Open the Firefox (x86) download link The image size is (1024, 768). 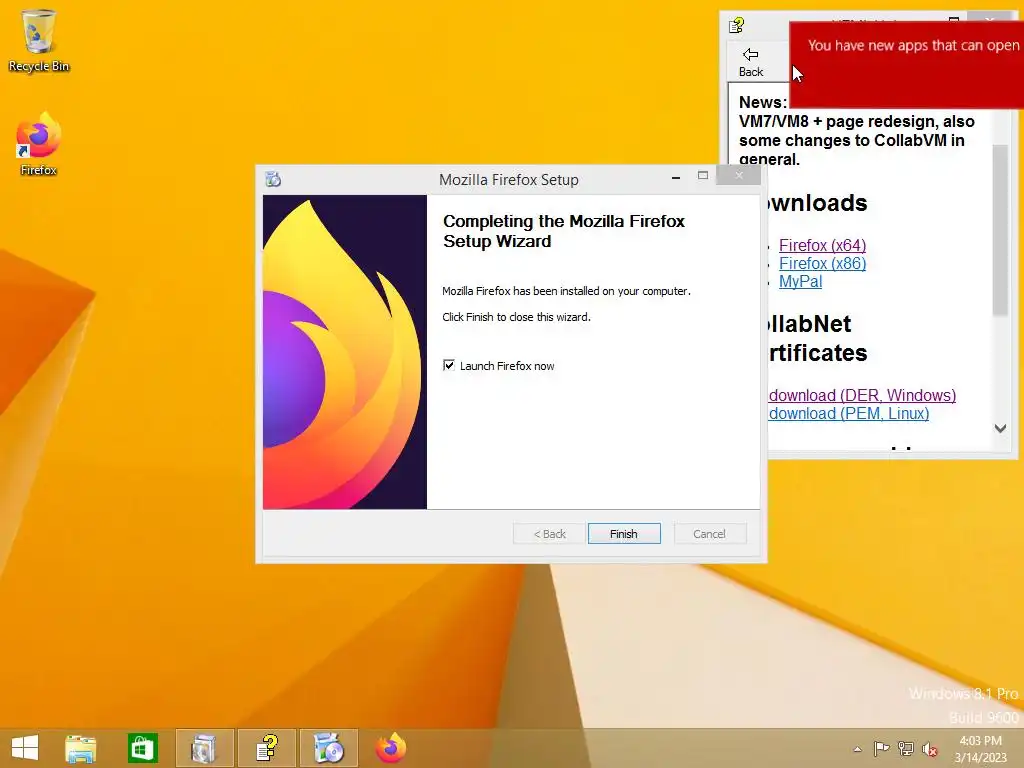[822, 264]
